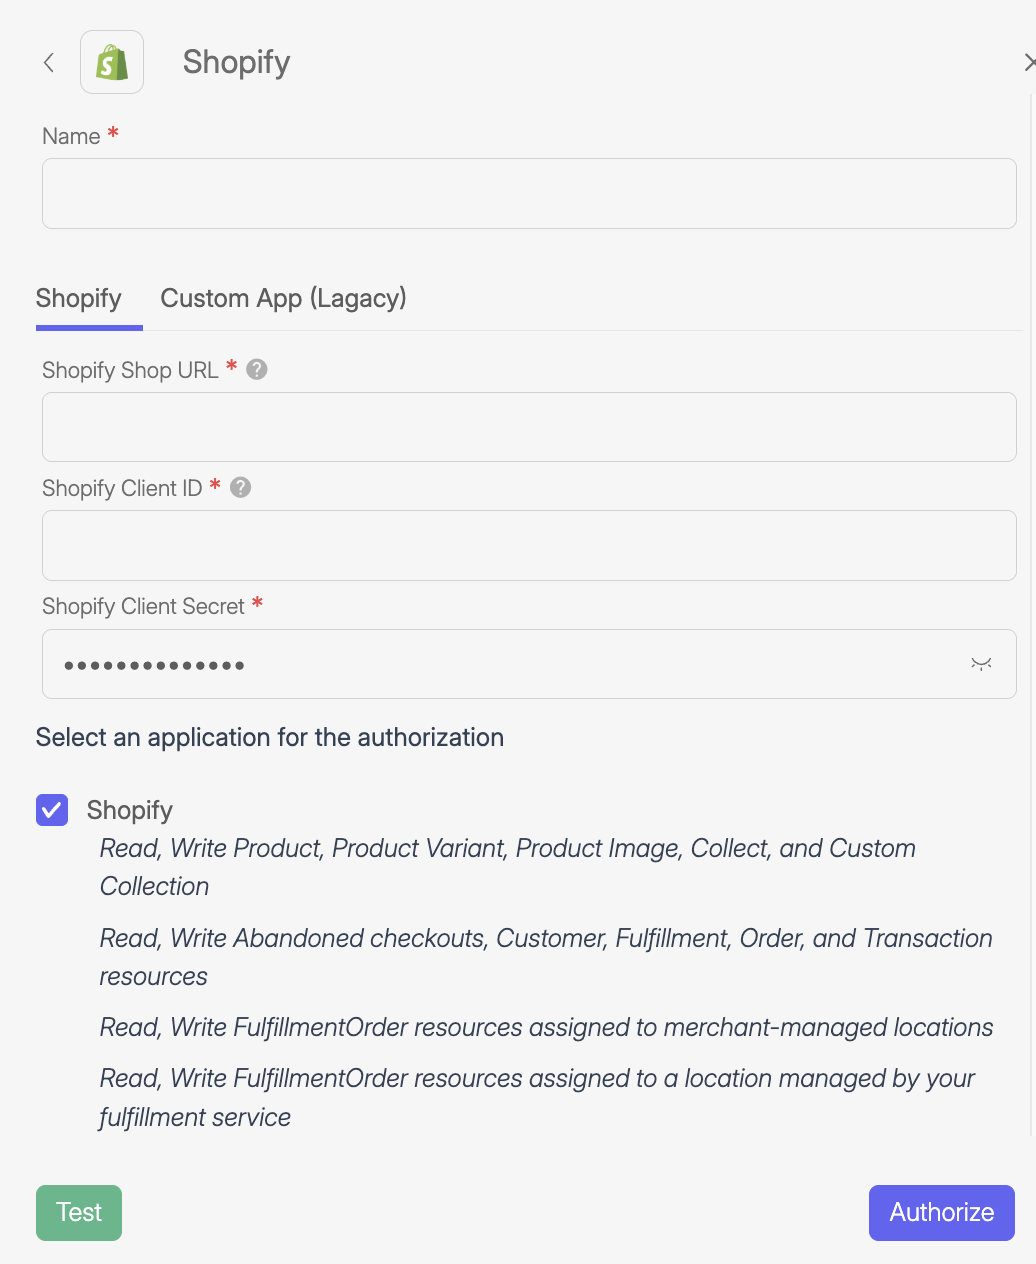The height and width of the screenshot is (1264, 1036).
Task: Focus the Shopify Client ID field
Action: pos(529,545)
